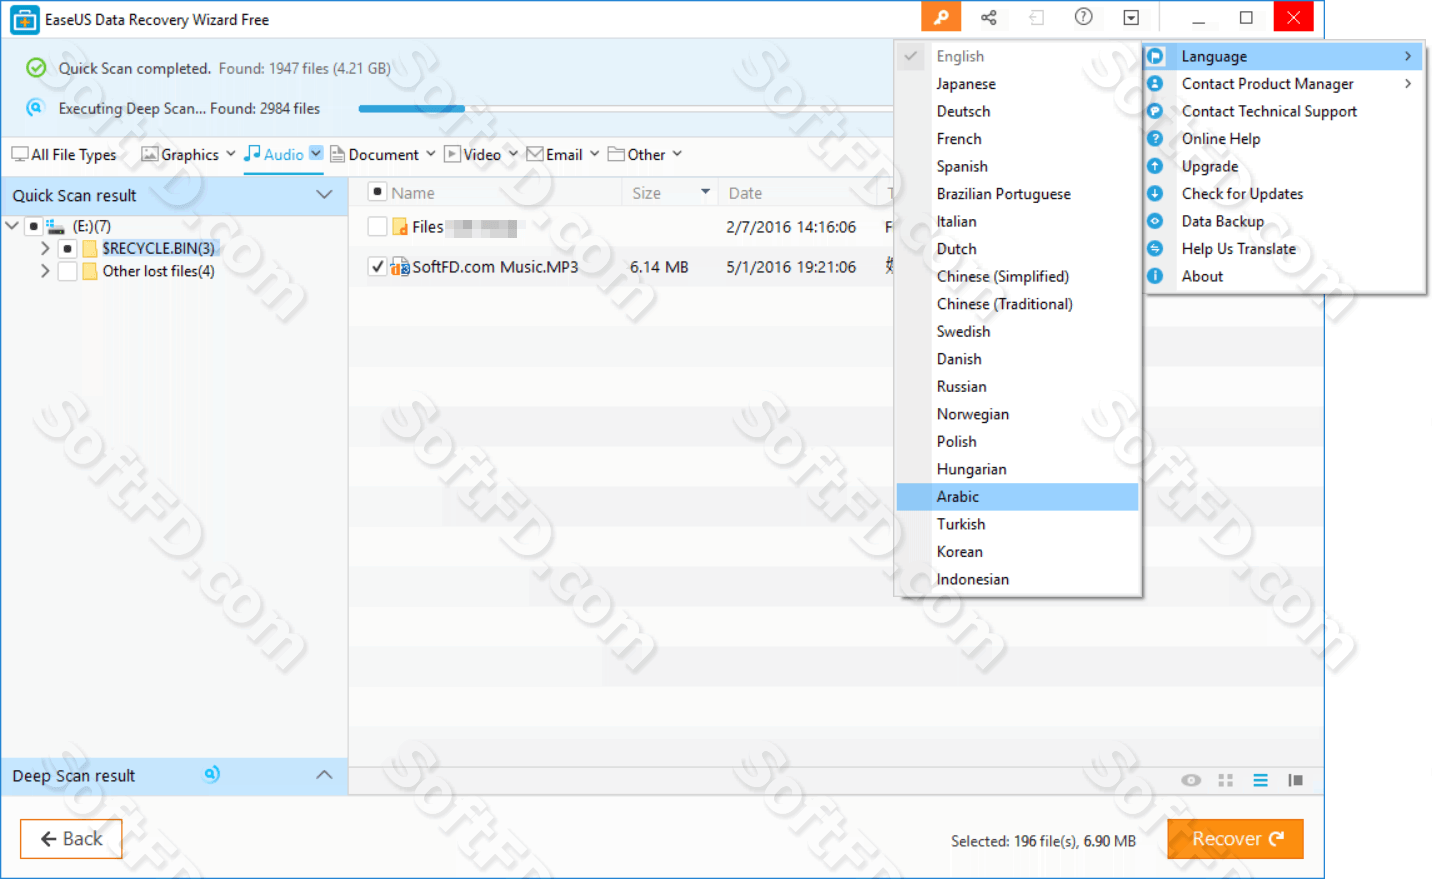Image resolution: width=1432 pixels, height=879 pixels.
Task: Select Deutsch language
Action: (1018, 112)
